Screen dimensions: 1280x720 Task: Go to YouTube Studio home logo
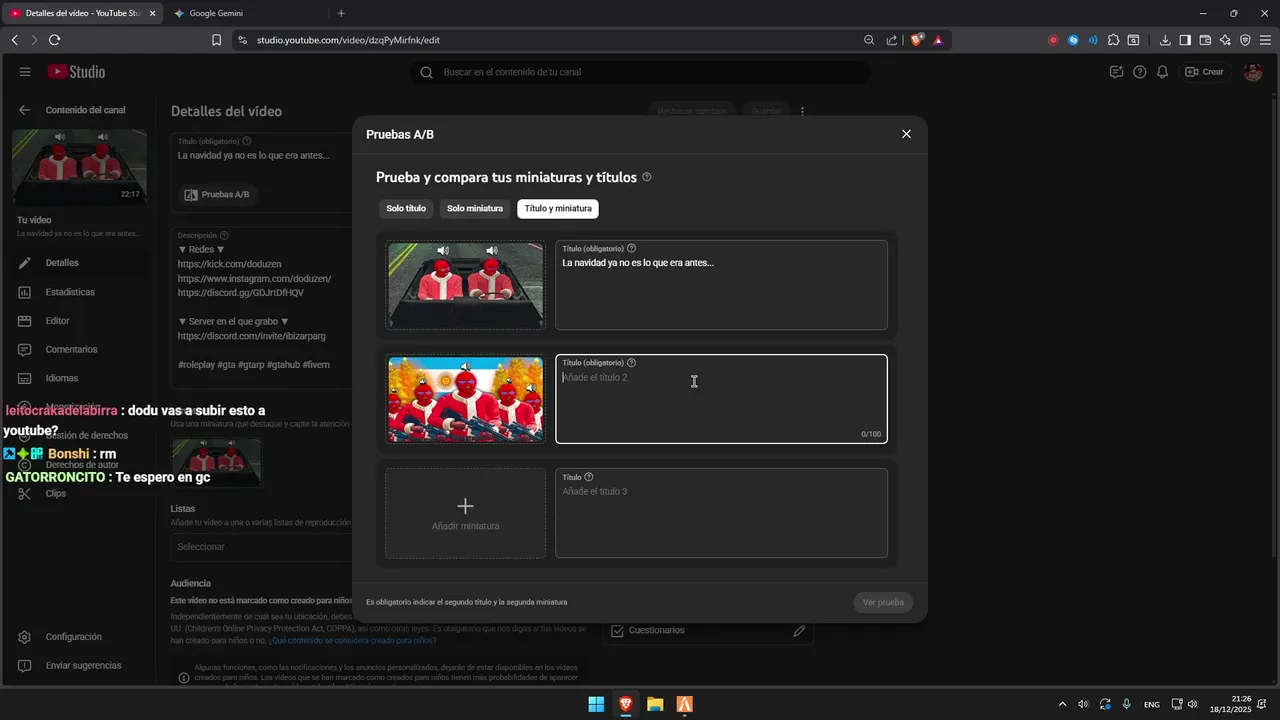[76, 72]
